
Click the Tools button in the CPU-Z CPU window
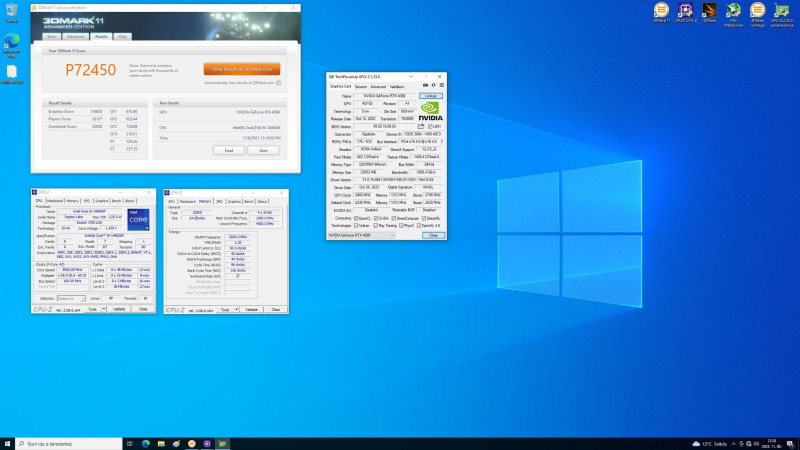(92, 309)
